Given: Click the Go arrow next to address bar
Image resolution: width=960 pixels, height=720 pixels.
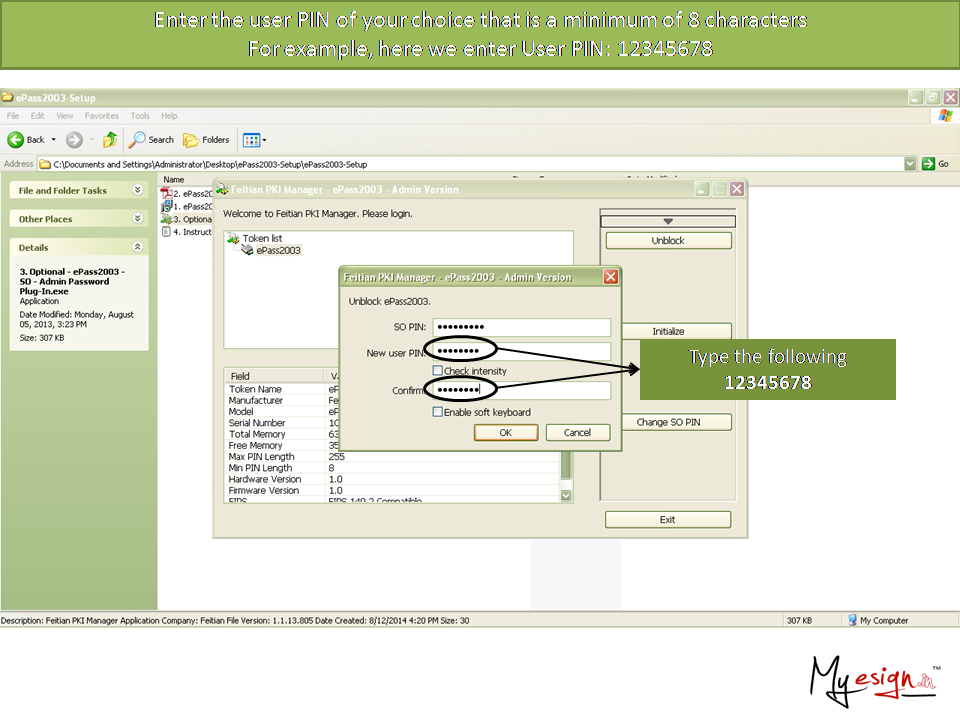Looking at the screenshot, I should [x=929, y=164].
